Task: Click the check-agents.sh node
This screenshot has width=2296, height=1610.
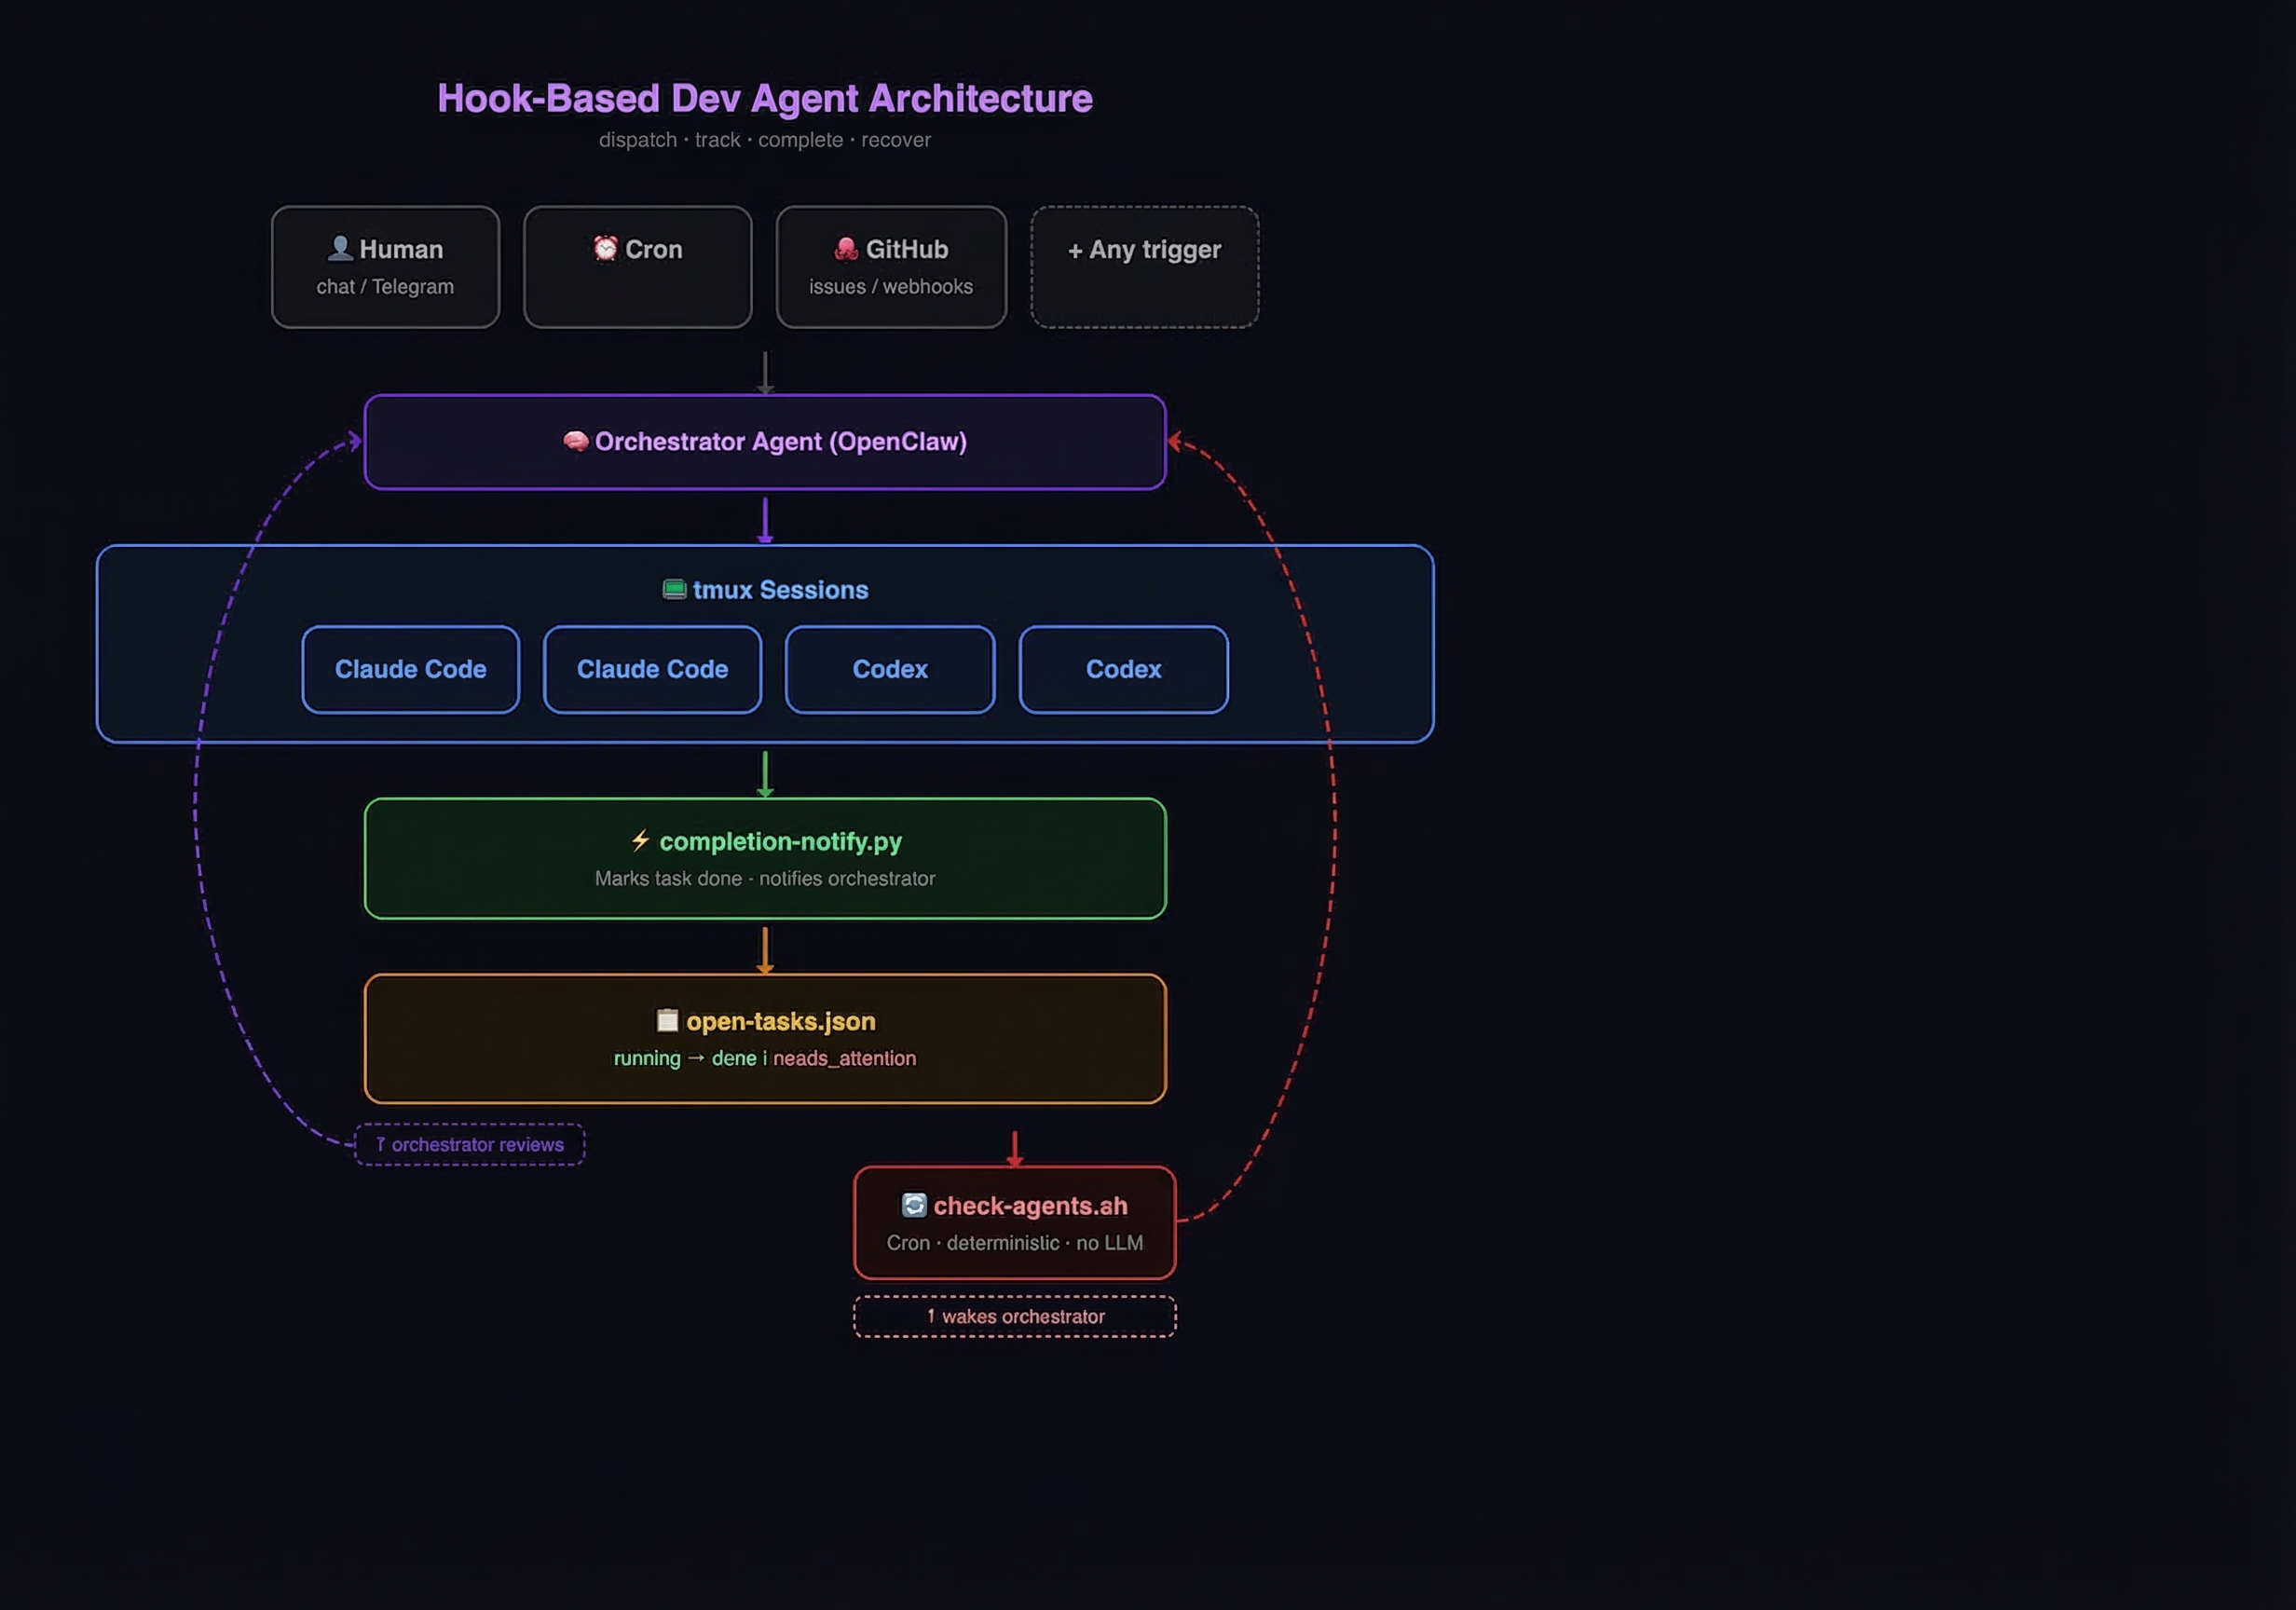Action: point(1014,1222)
